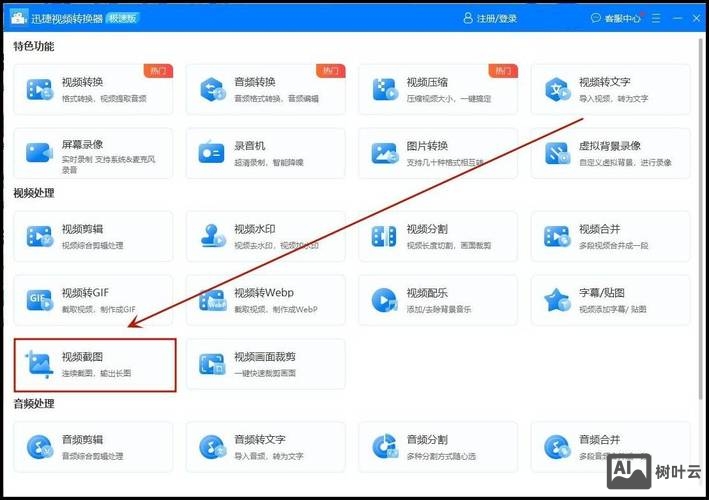This screenshot has height=500, width=709.
Task: Select the 视频水印 watermark stamp icon
Action: point(213,236)
